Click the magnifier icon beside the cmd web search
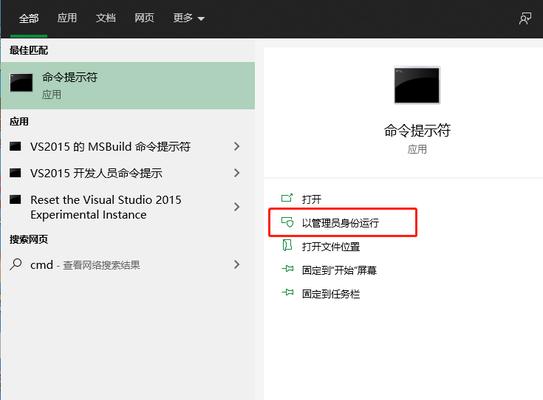The image size is (543, 400). click(16, 264)
